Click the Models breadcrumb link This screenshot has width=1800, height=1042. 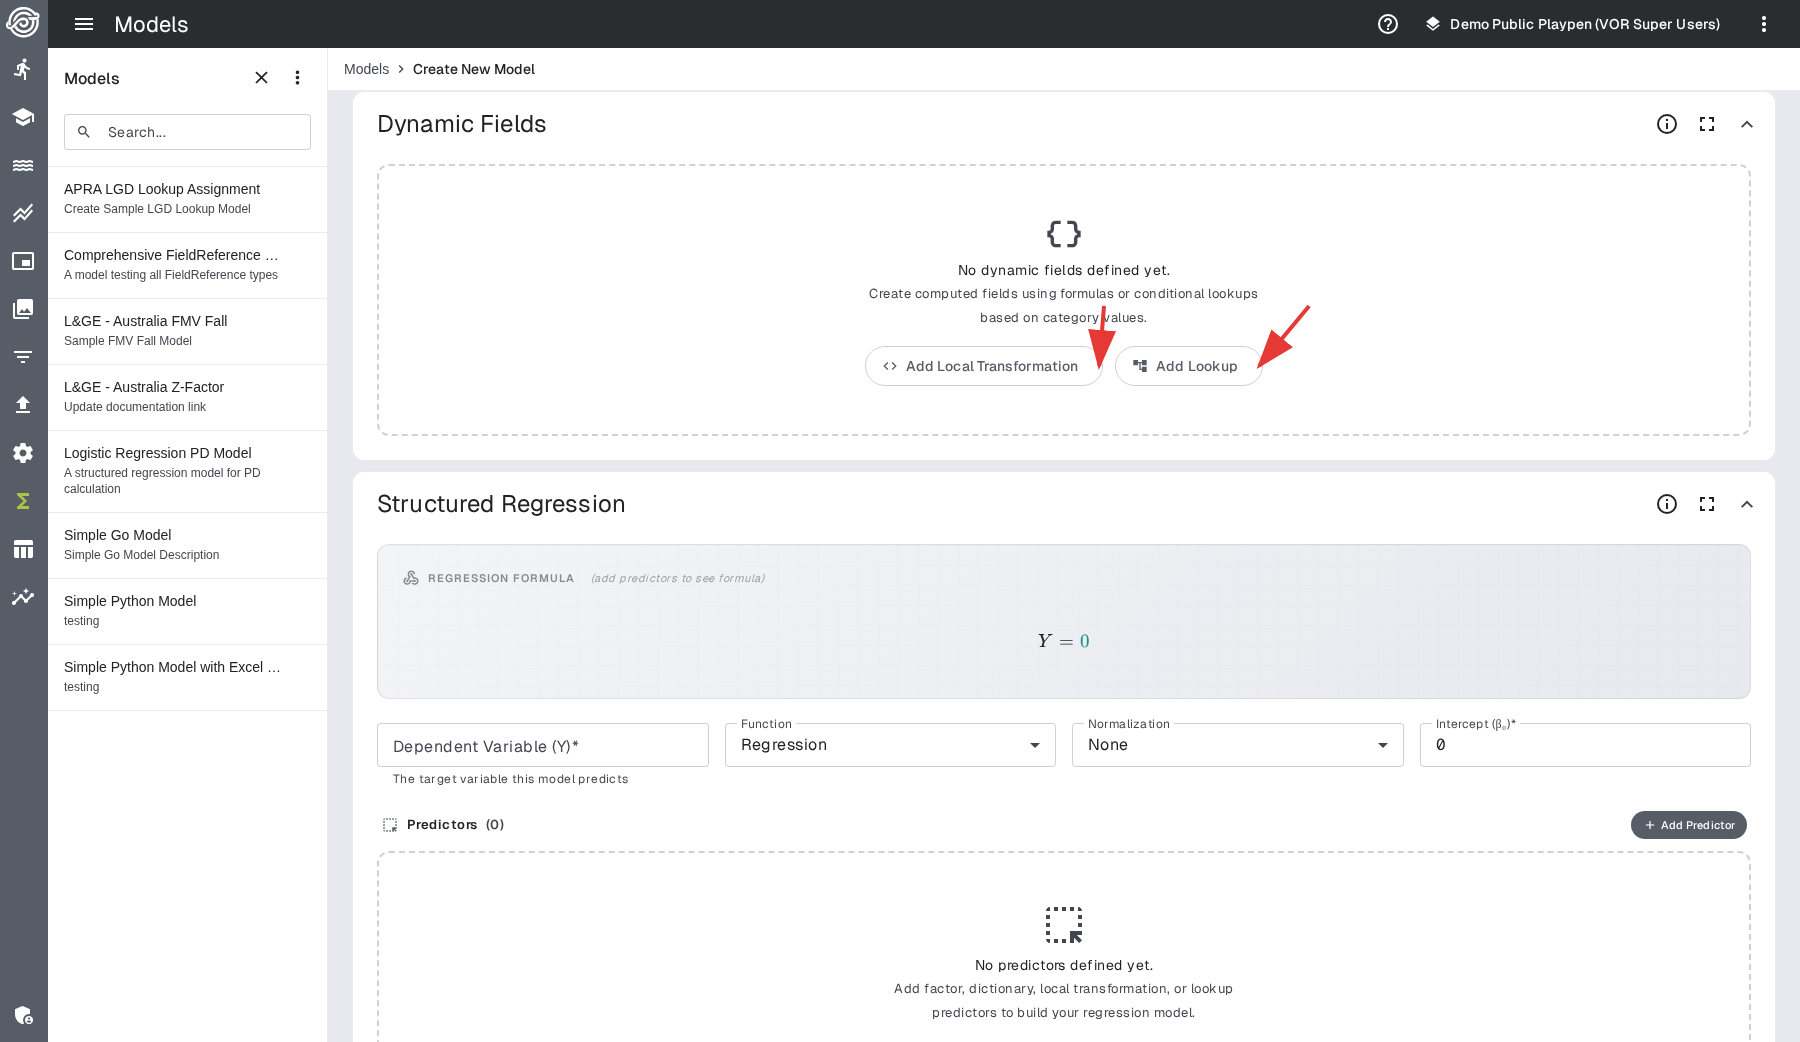coord(366,69)
